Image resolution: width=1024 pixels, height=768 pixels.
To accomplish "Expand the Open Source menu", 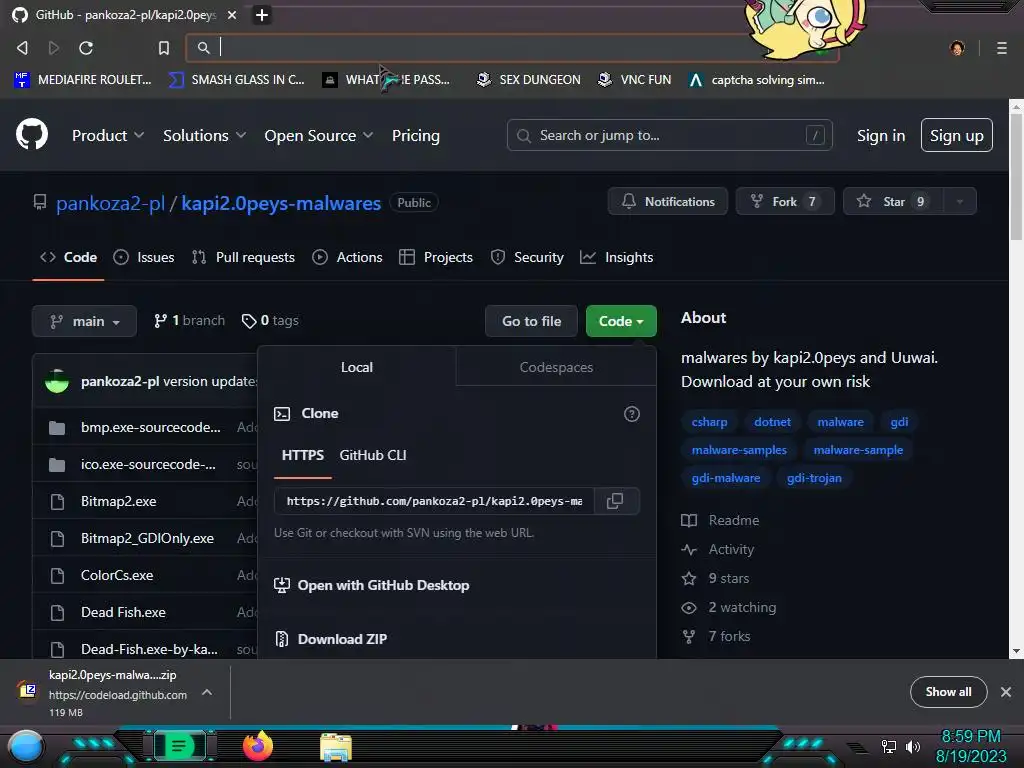I will 319,135.
